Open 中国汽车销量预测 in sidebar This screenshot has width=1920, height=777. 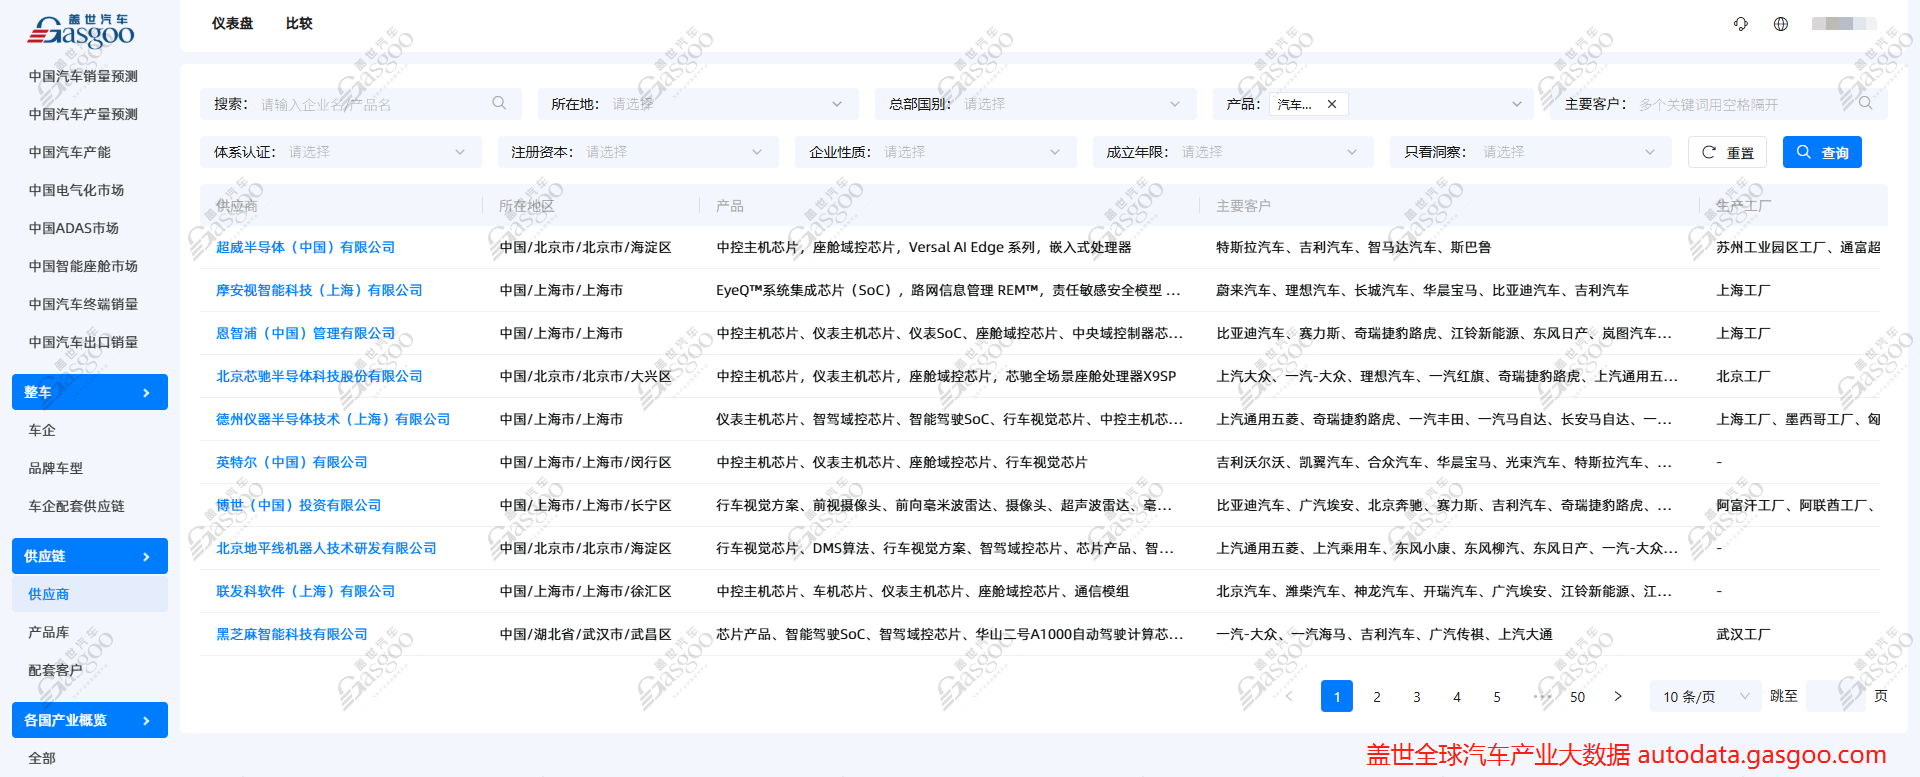click(83, 76)
